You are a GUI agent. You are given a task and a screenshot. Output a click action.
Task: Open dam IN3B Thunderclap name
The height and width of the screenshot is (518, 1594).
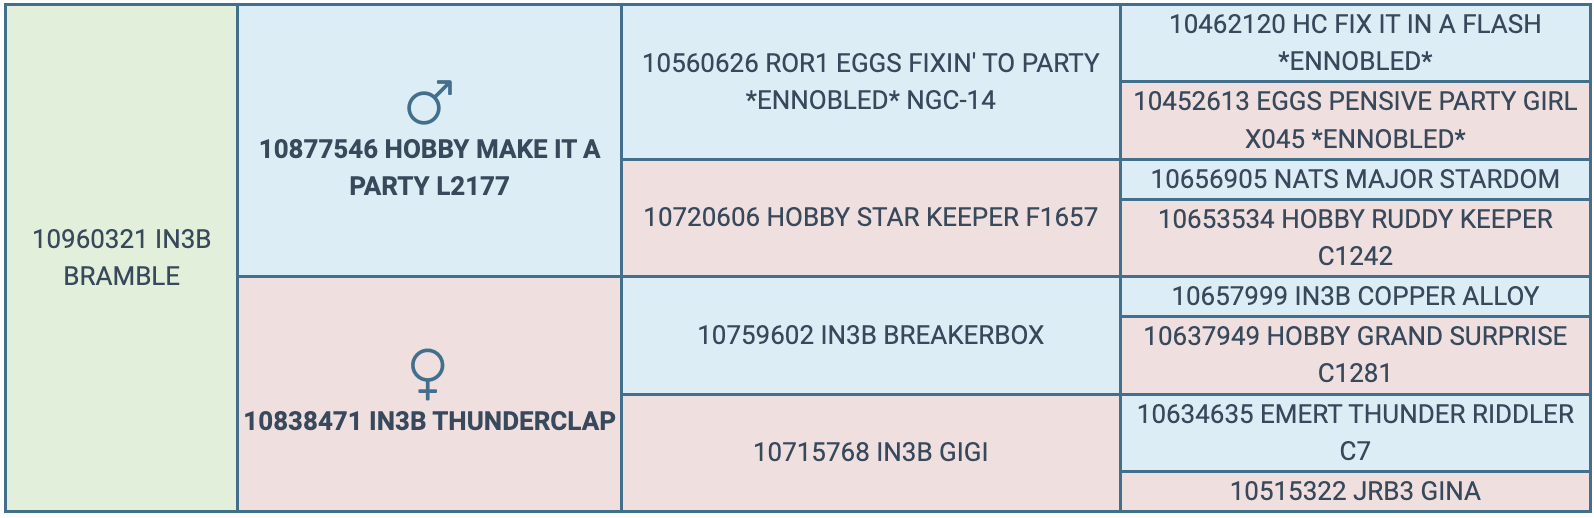(x=429, y=421)
